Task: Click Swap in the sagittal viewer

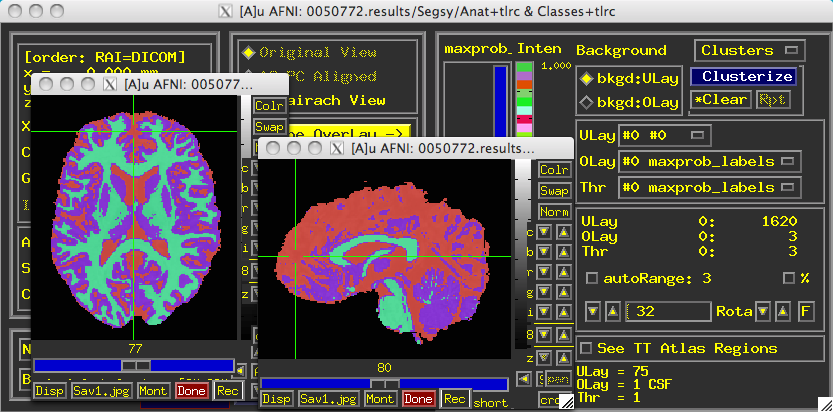Action: coord(555,191)
